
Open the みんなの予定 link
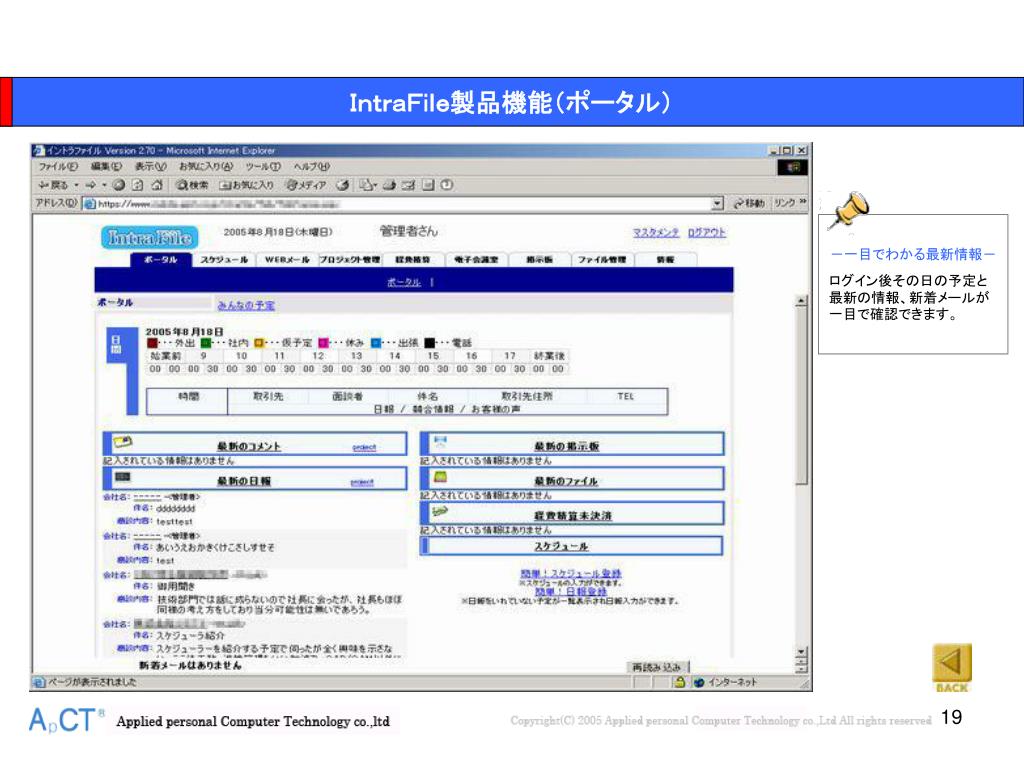pos(246,306)
